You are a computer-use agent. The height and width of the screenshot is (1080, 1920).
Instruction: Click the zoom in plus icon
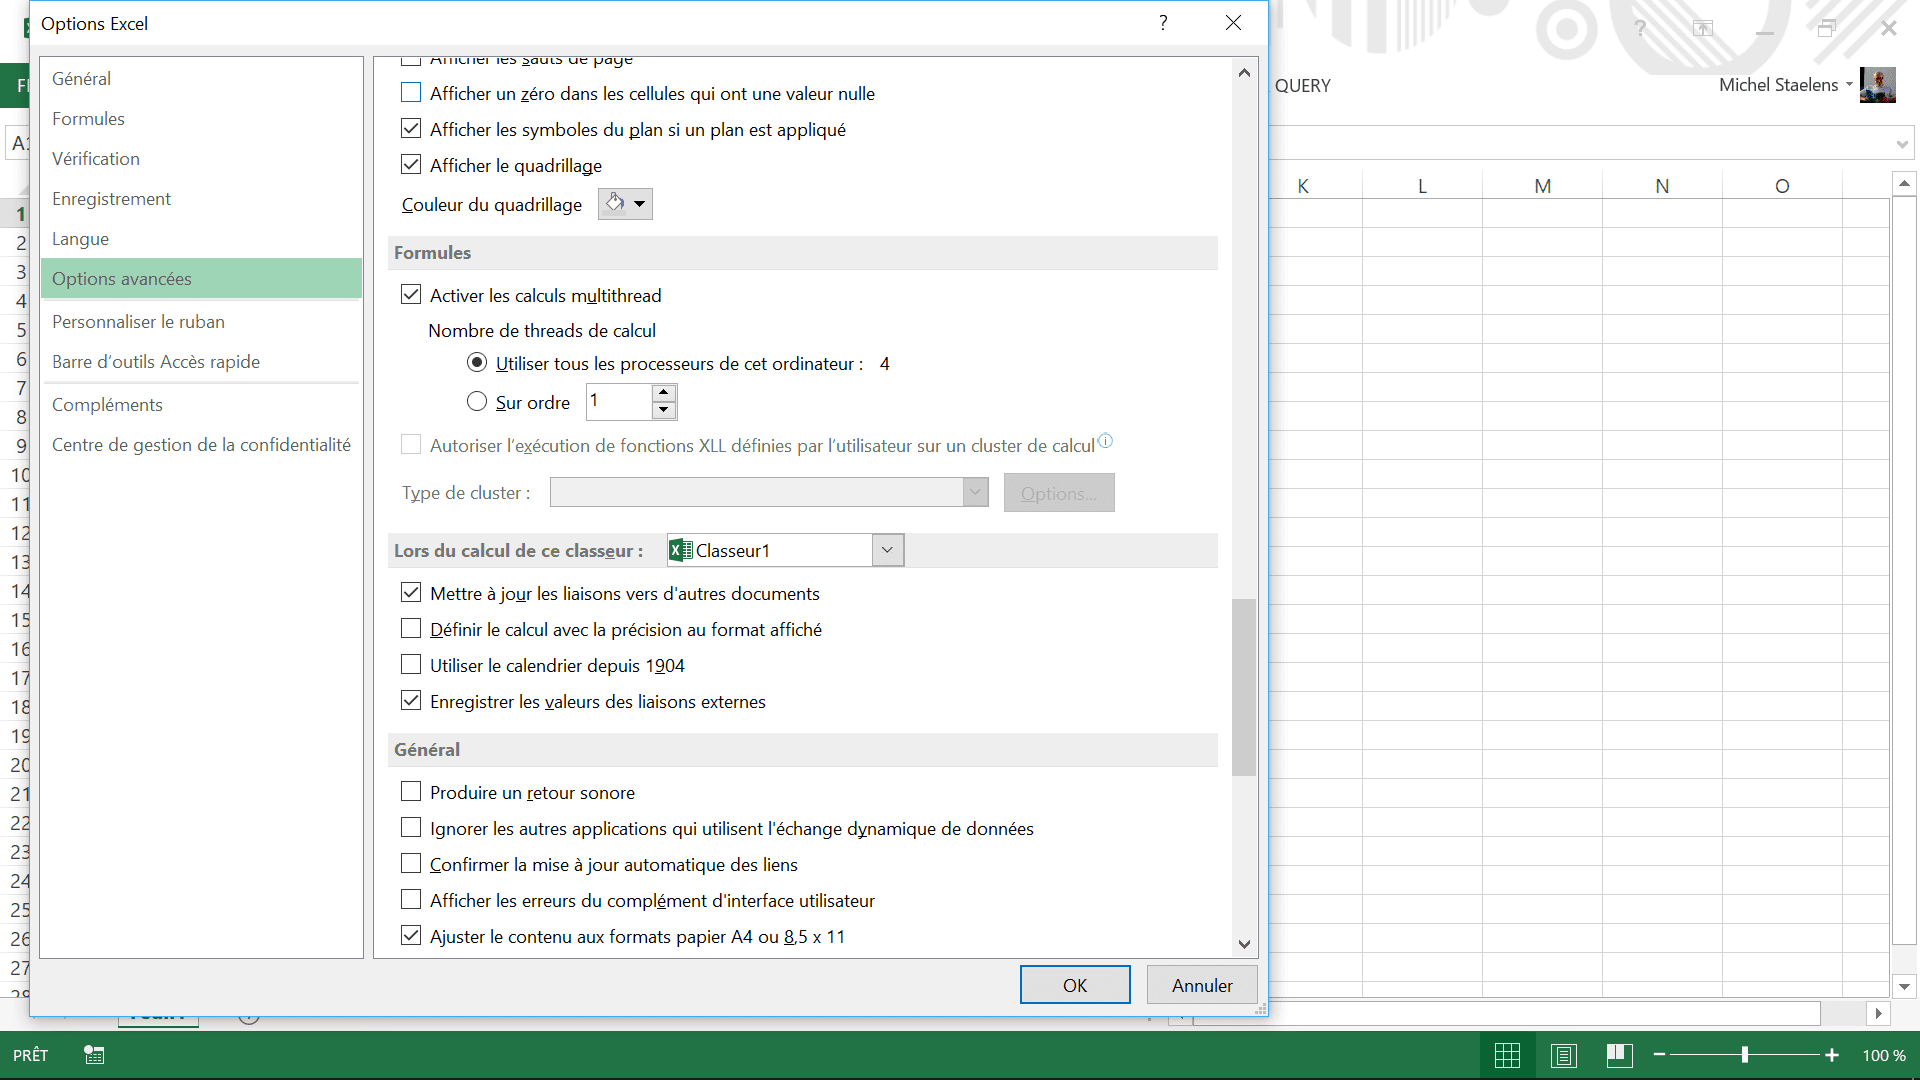[x=1832, y=1055]
